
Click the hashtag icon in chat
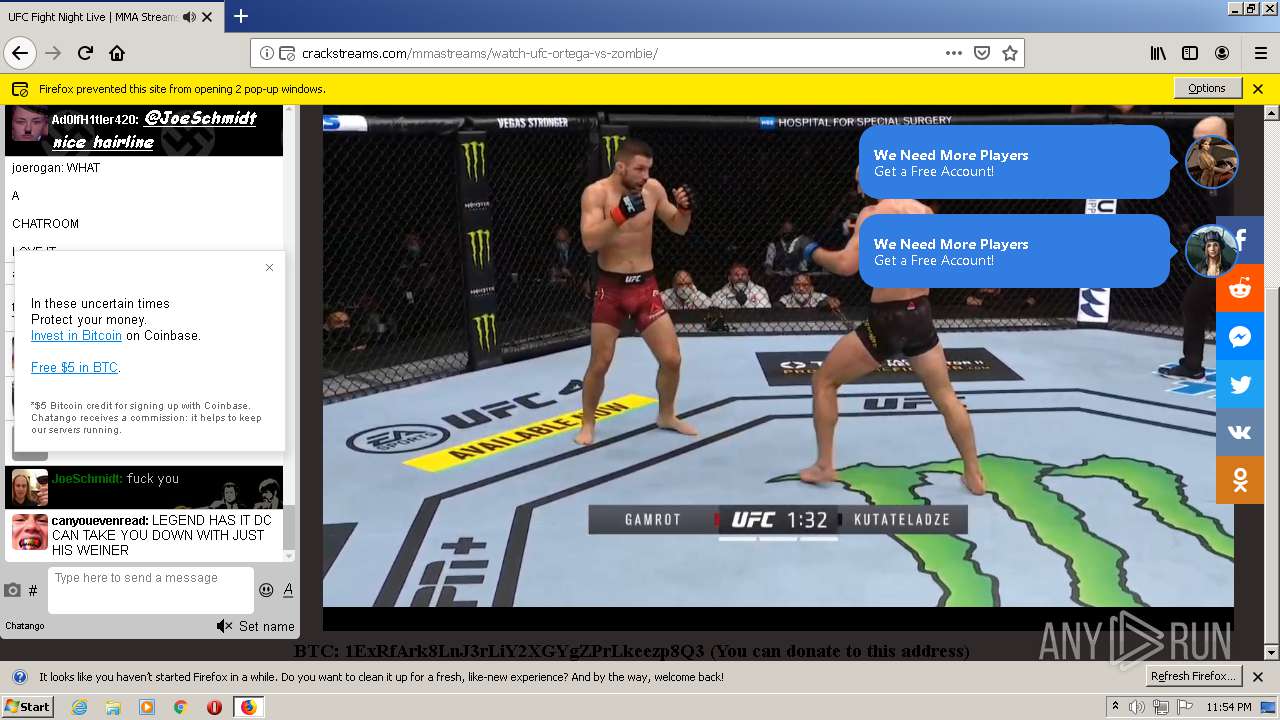tap(33, 591)
